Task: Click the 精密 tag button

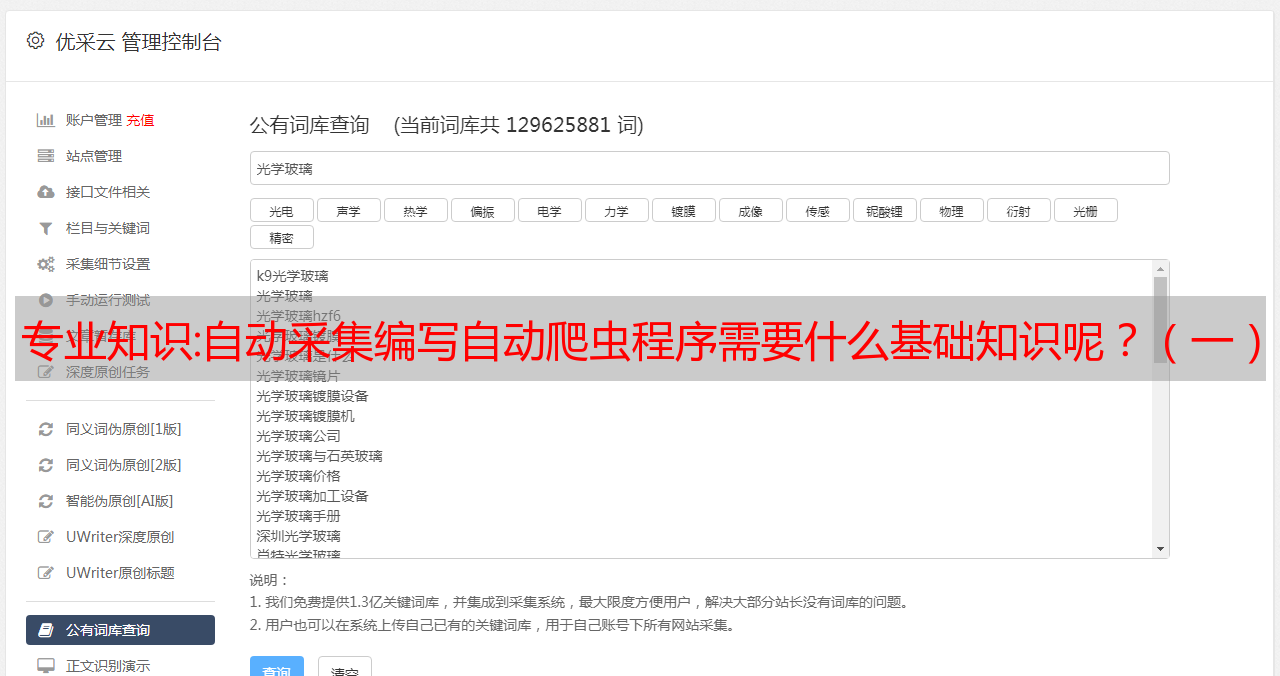Action: pos(281,237)
